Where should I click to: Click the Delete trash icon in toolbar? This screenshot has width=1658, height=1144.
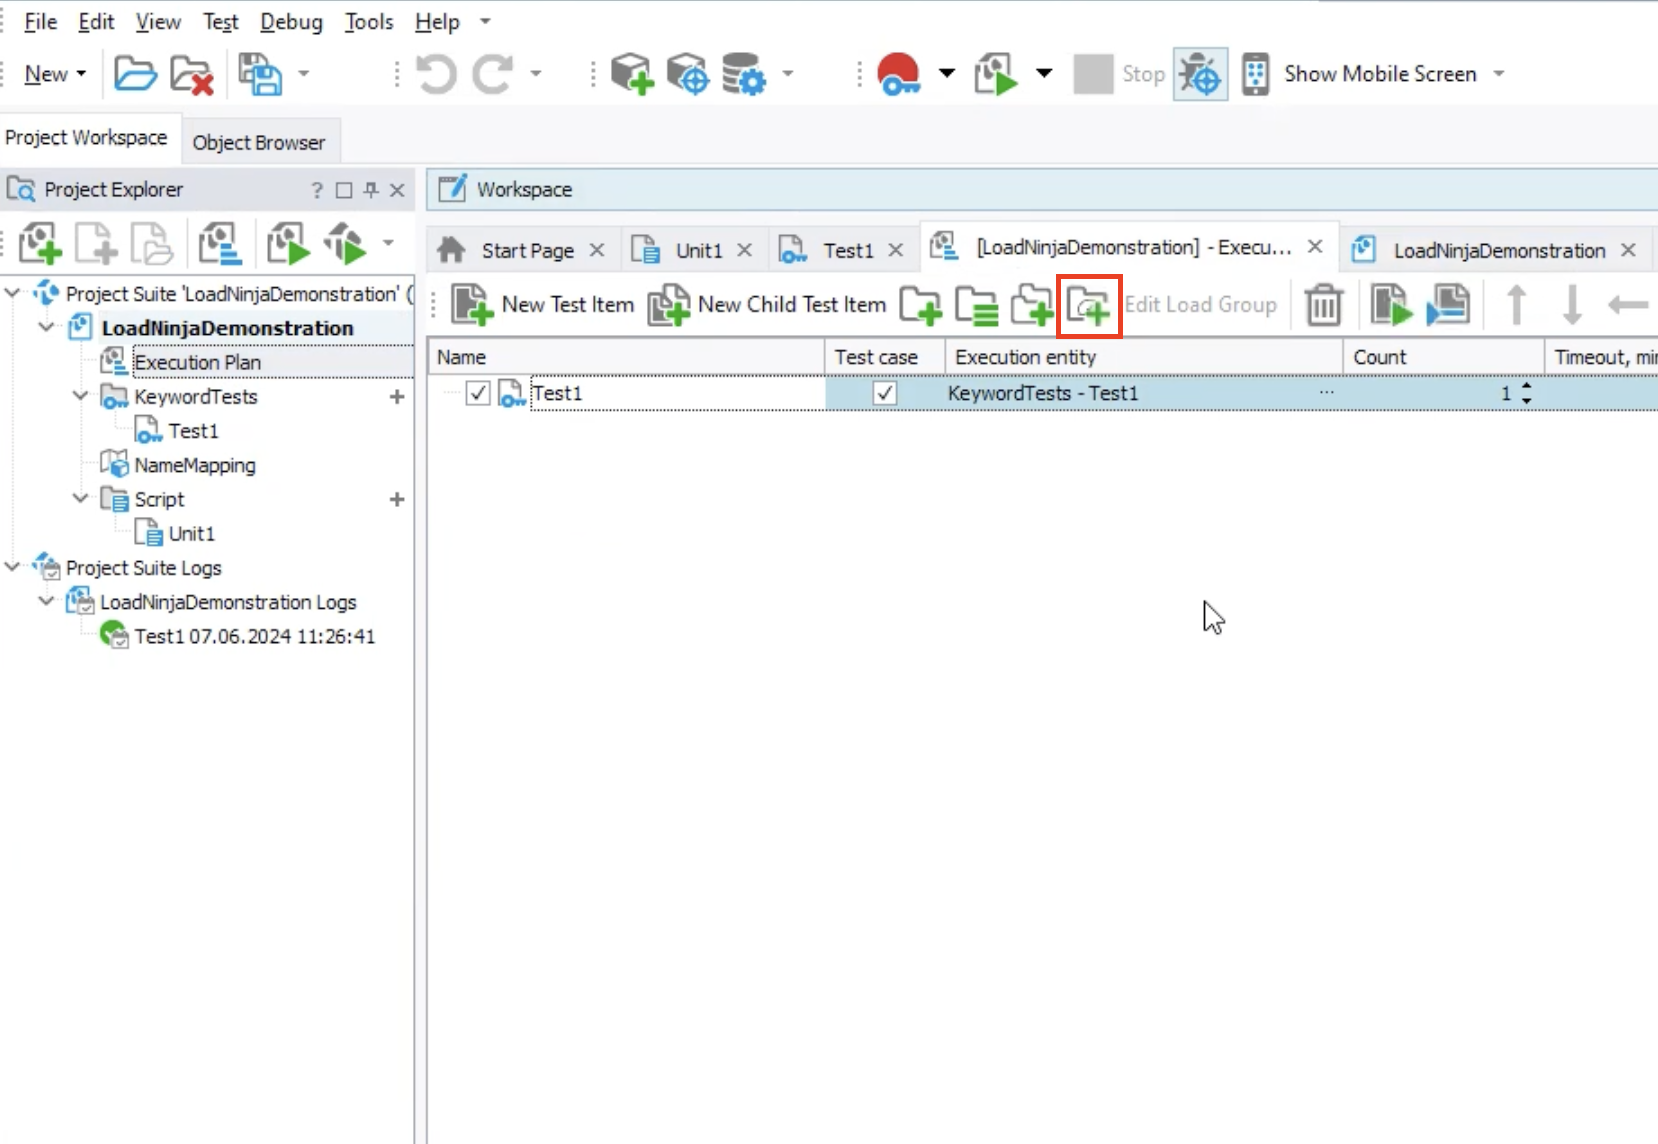(1323, 305)
